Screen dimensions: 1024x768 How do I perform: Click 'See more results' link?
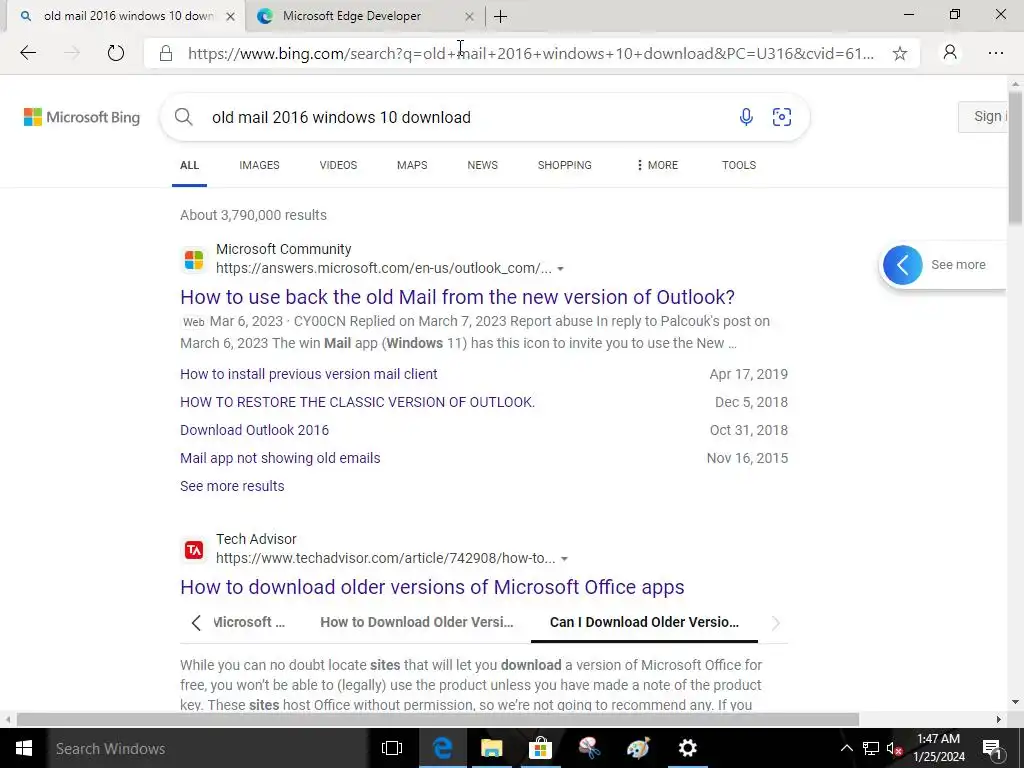(232, 487)
